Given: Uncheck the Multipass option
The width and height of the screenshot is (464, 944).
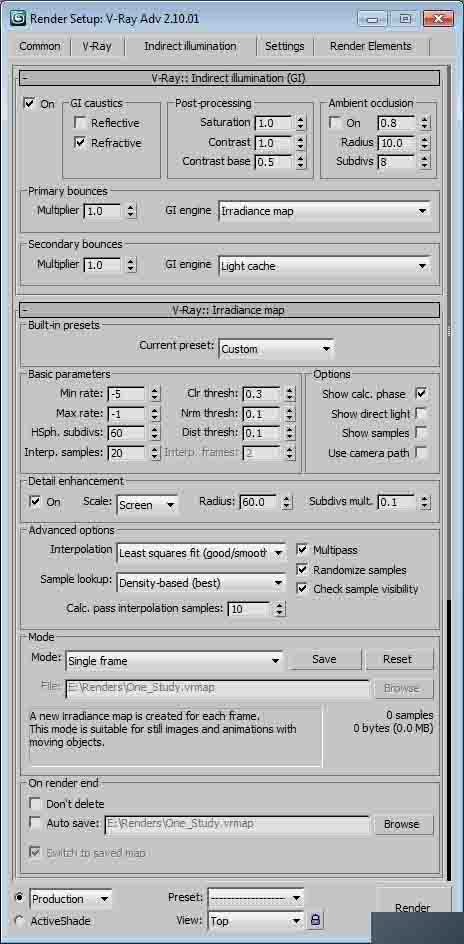Looking at the screenshot, I should (x=302, y=550).
